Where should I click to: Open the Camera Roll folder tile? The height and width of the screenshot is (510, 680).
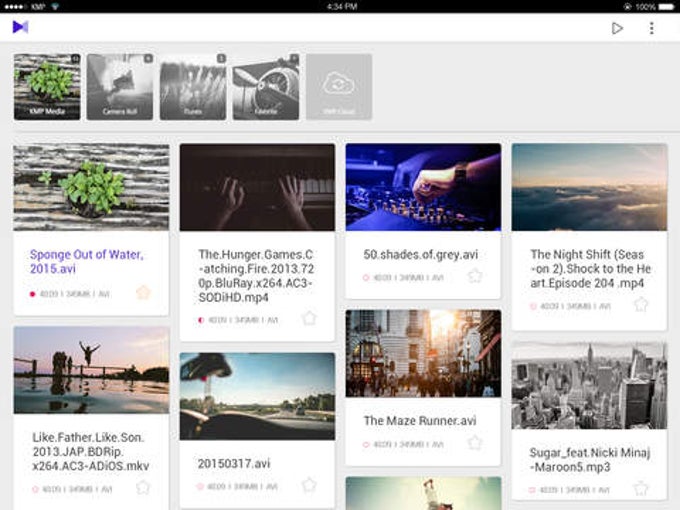(x=120, y=87)
